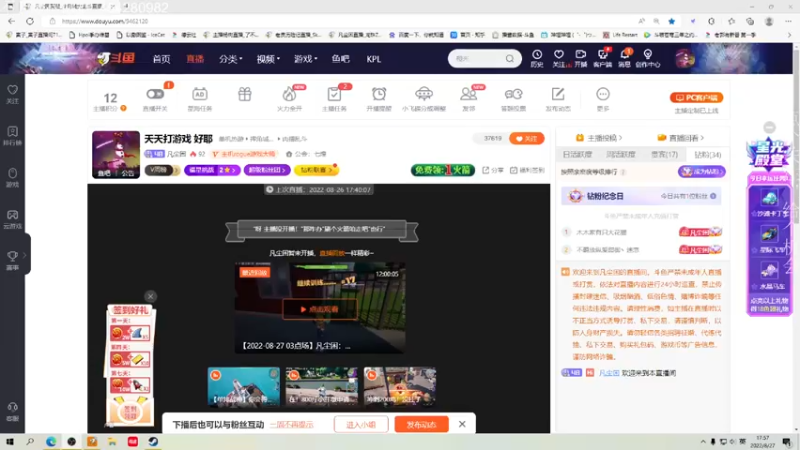The image size is (800, 450).
Task: Open the user avatar in Douyu header
Action: 685,59
